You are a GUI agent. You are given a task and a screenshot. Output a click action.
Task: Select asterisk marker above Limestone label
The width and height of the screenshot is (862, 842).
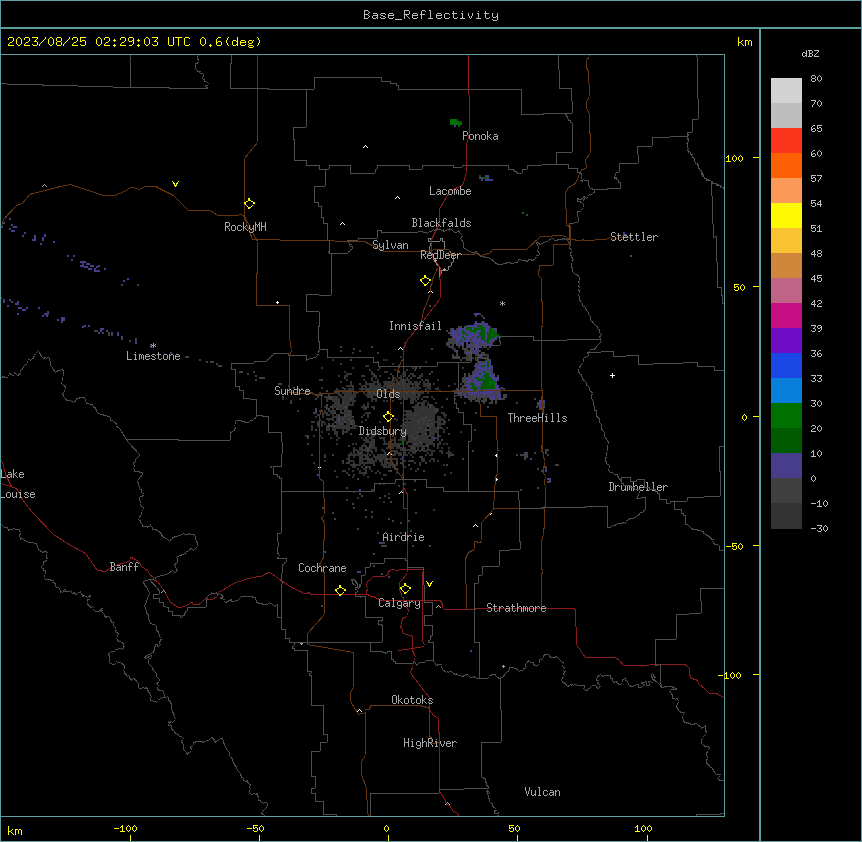pyautogui.click(x=153, y=346)
